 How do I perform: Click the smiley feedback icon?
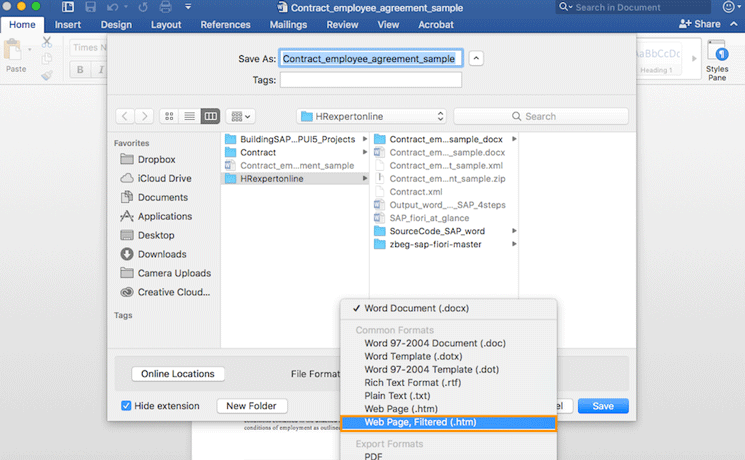click(728, 7)
